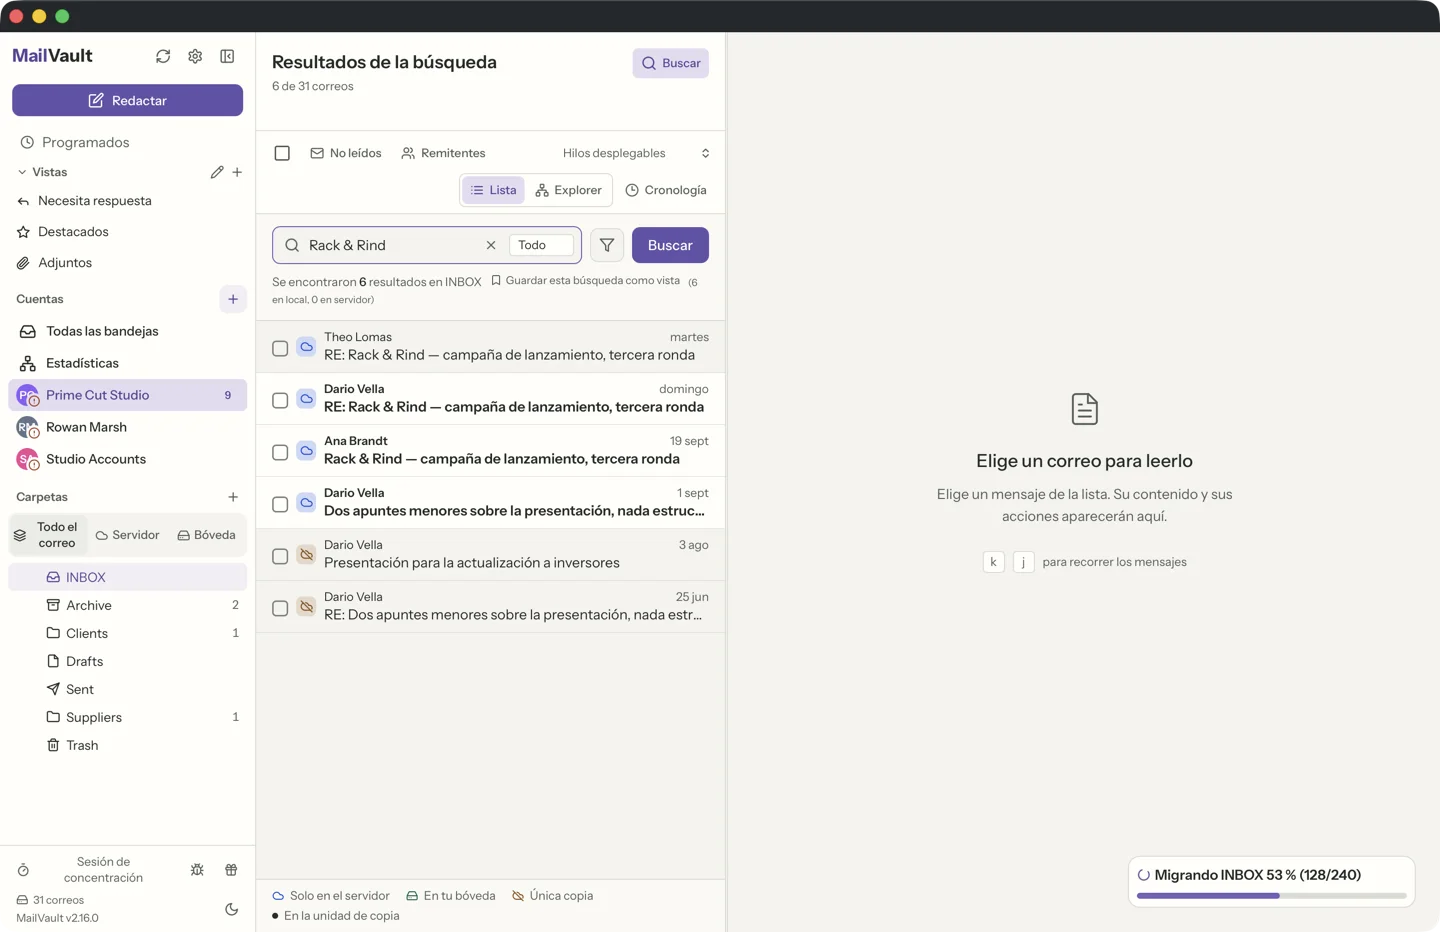Click the Migrando INBOX progress bar
This screenshot has height=932, width=1440.
coord(1271,895)
